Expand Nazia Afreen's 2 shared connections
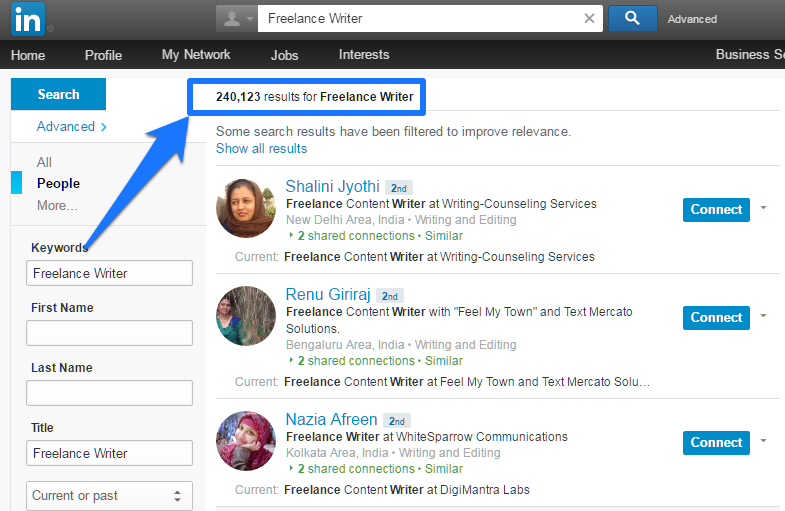Viewport: 785px width, 511px height. tap(356, 469)
